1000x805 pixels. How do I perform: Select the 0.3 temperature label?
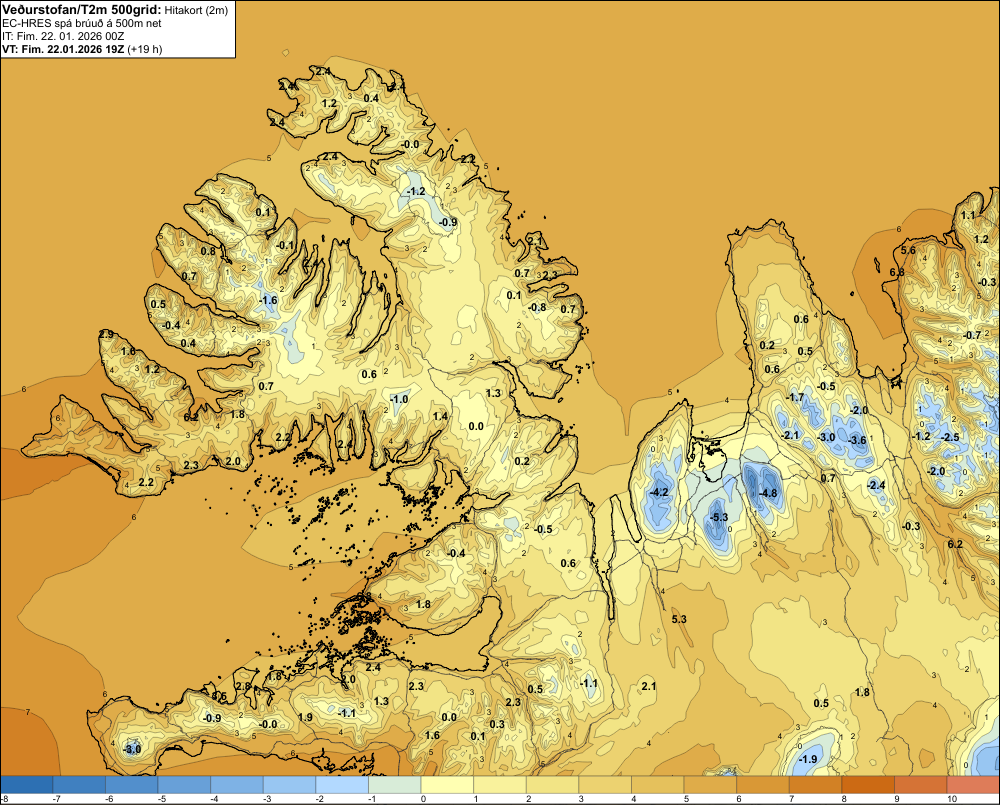coord(497,724)
